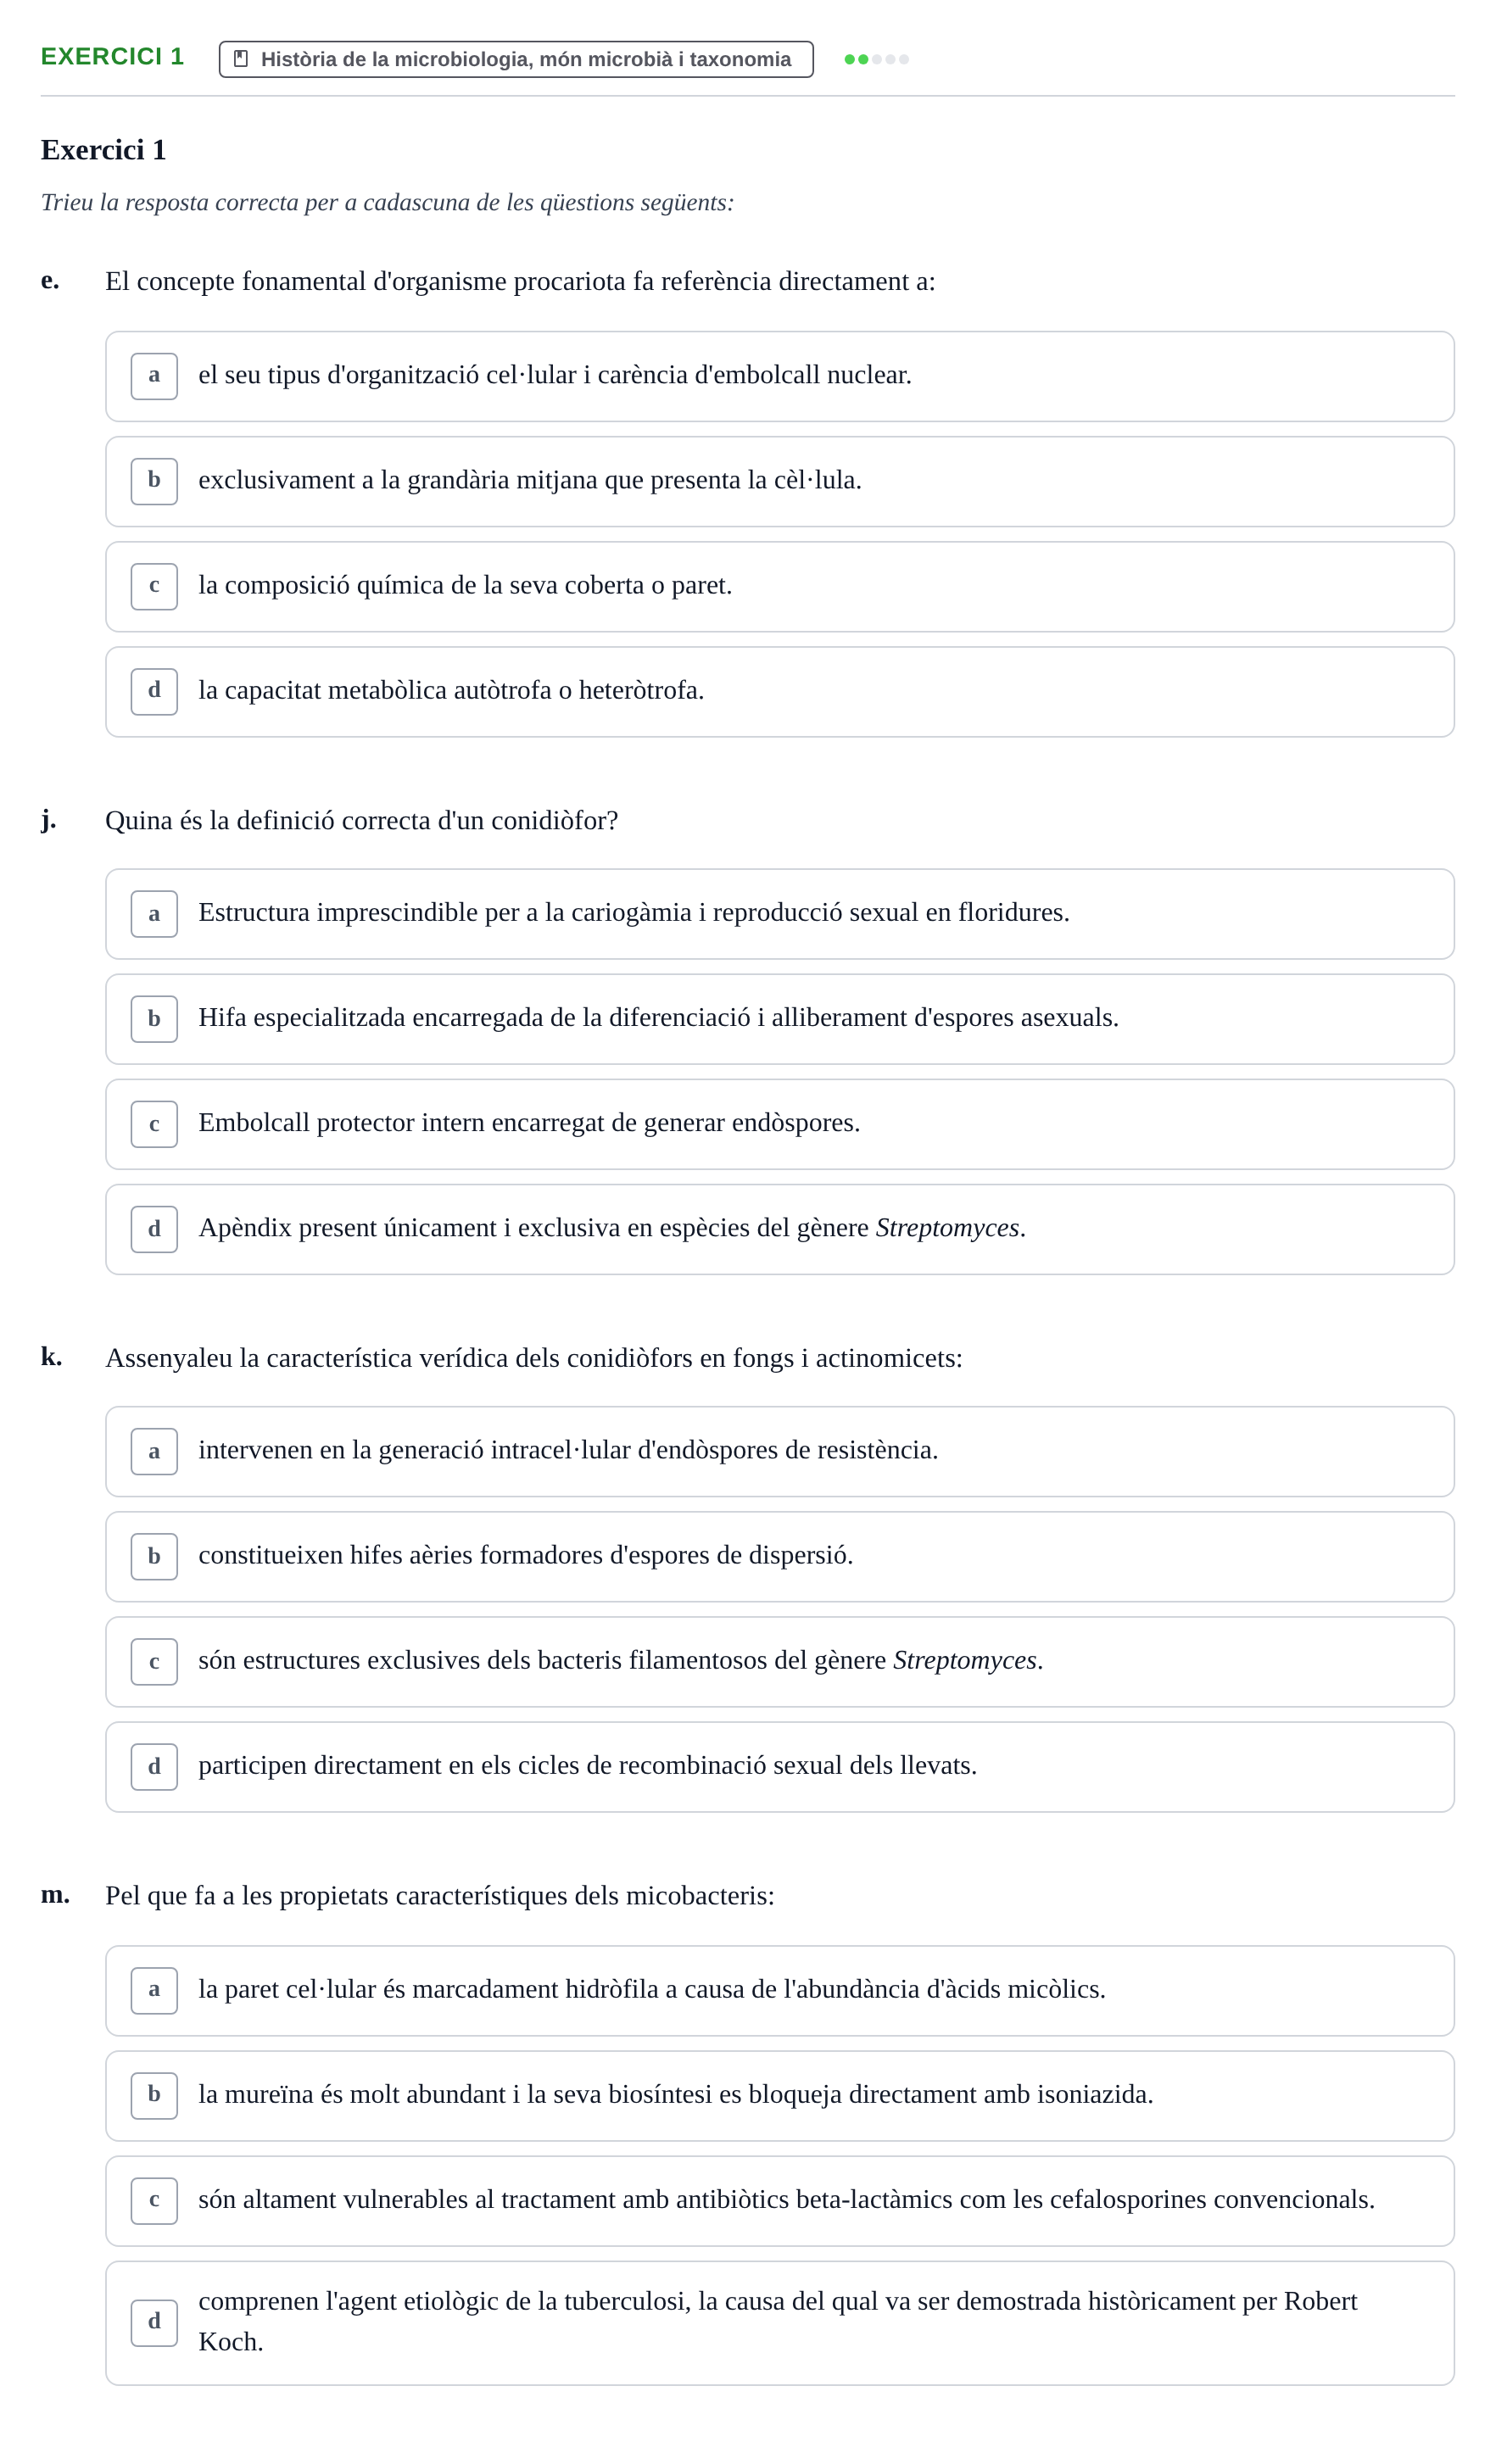1496x2464 pixels.
Task: Select option about recombinació sexual dels llevats
Action: point(780,1767)
